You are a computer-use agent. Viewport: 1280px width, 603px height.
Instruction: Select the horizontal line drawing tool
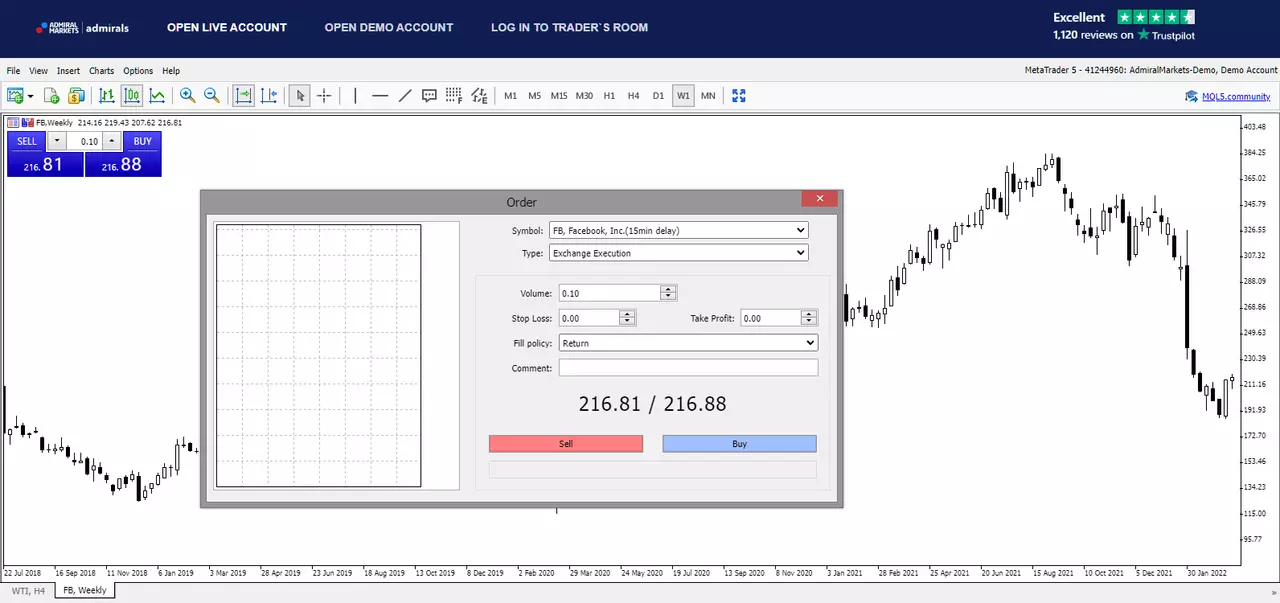pos(380,96)
